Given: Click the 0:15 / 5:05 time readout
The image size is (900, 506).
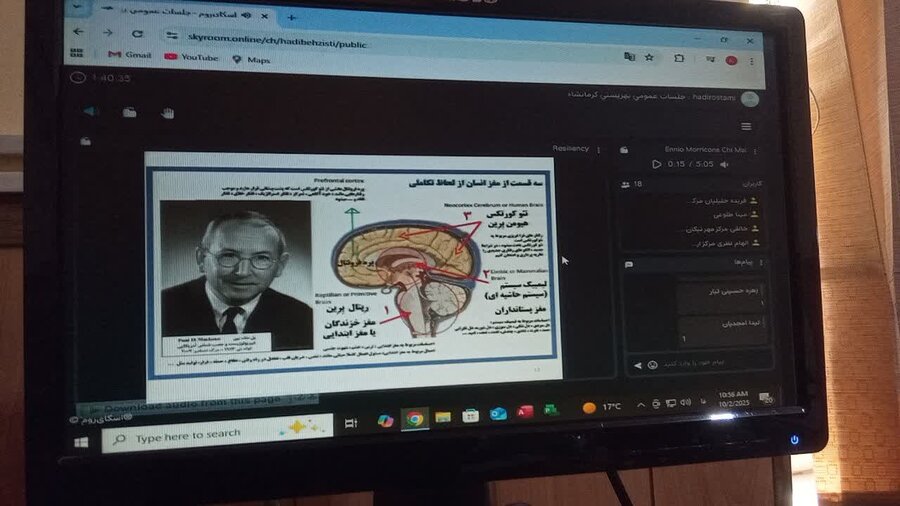Looking at the screenshot, I should (690, 164).
